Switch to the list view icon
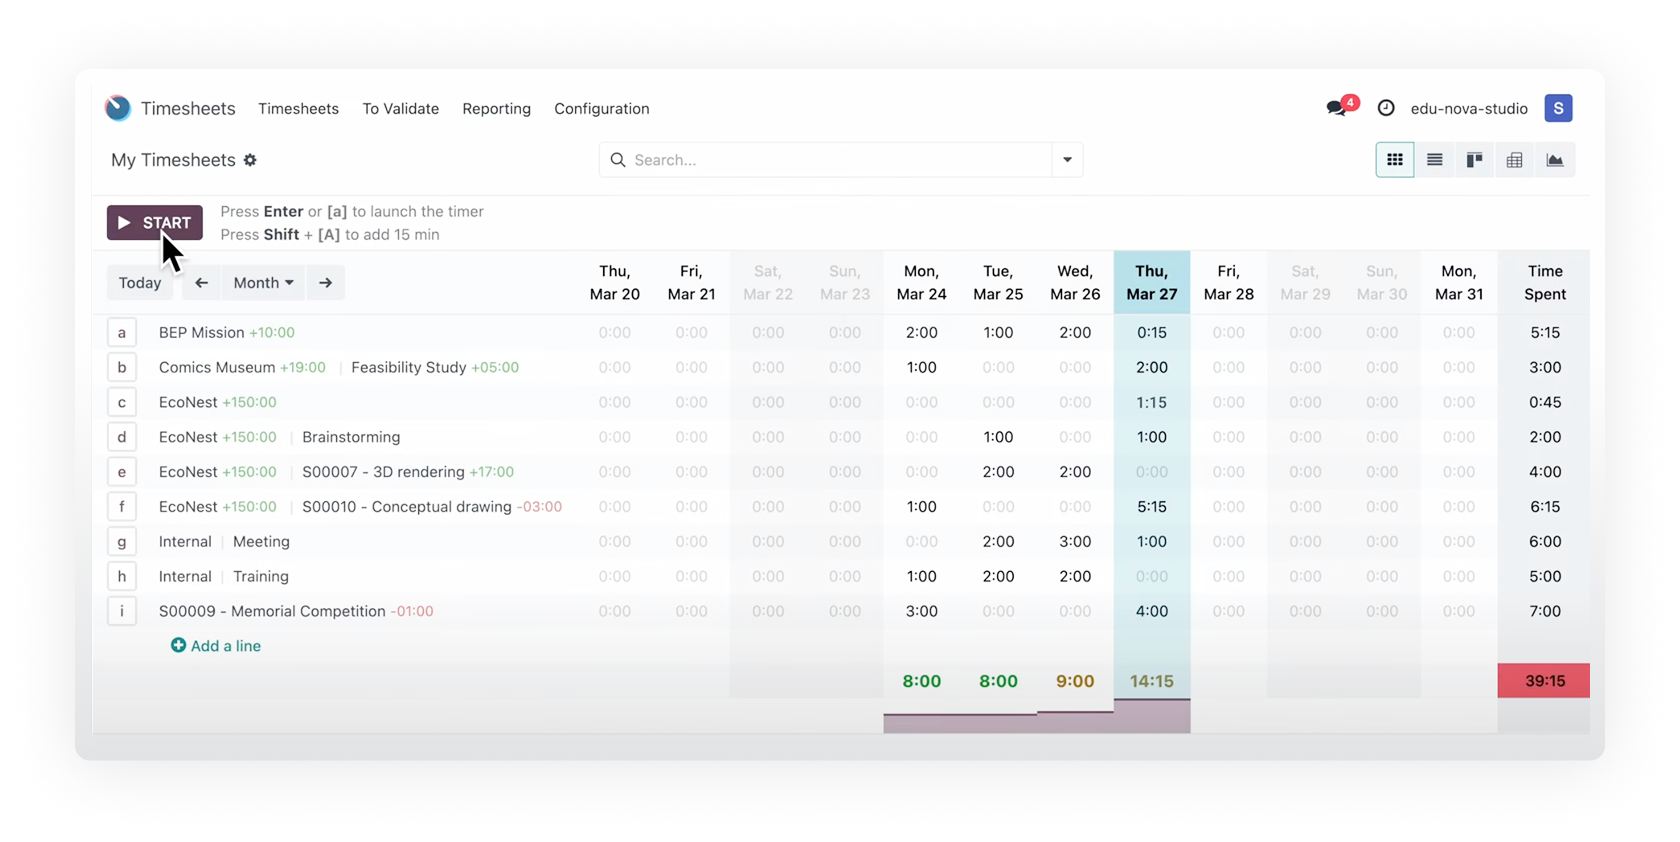This screenshot has width=1680, height=842. [1434, 160]
